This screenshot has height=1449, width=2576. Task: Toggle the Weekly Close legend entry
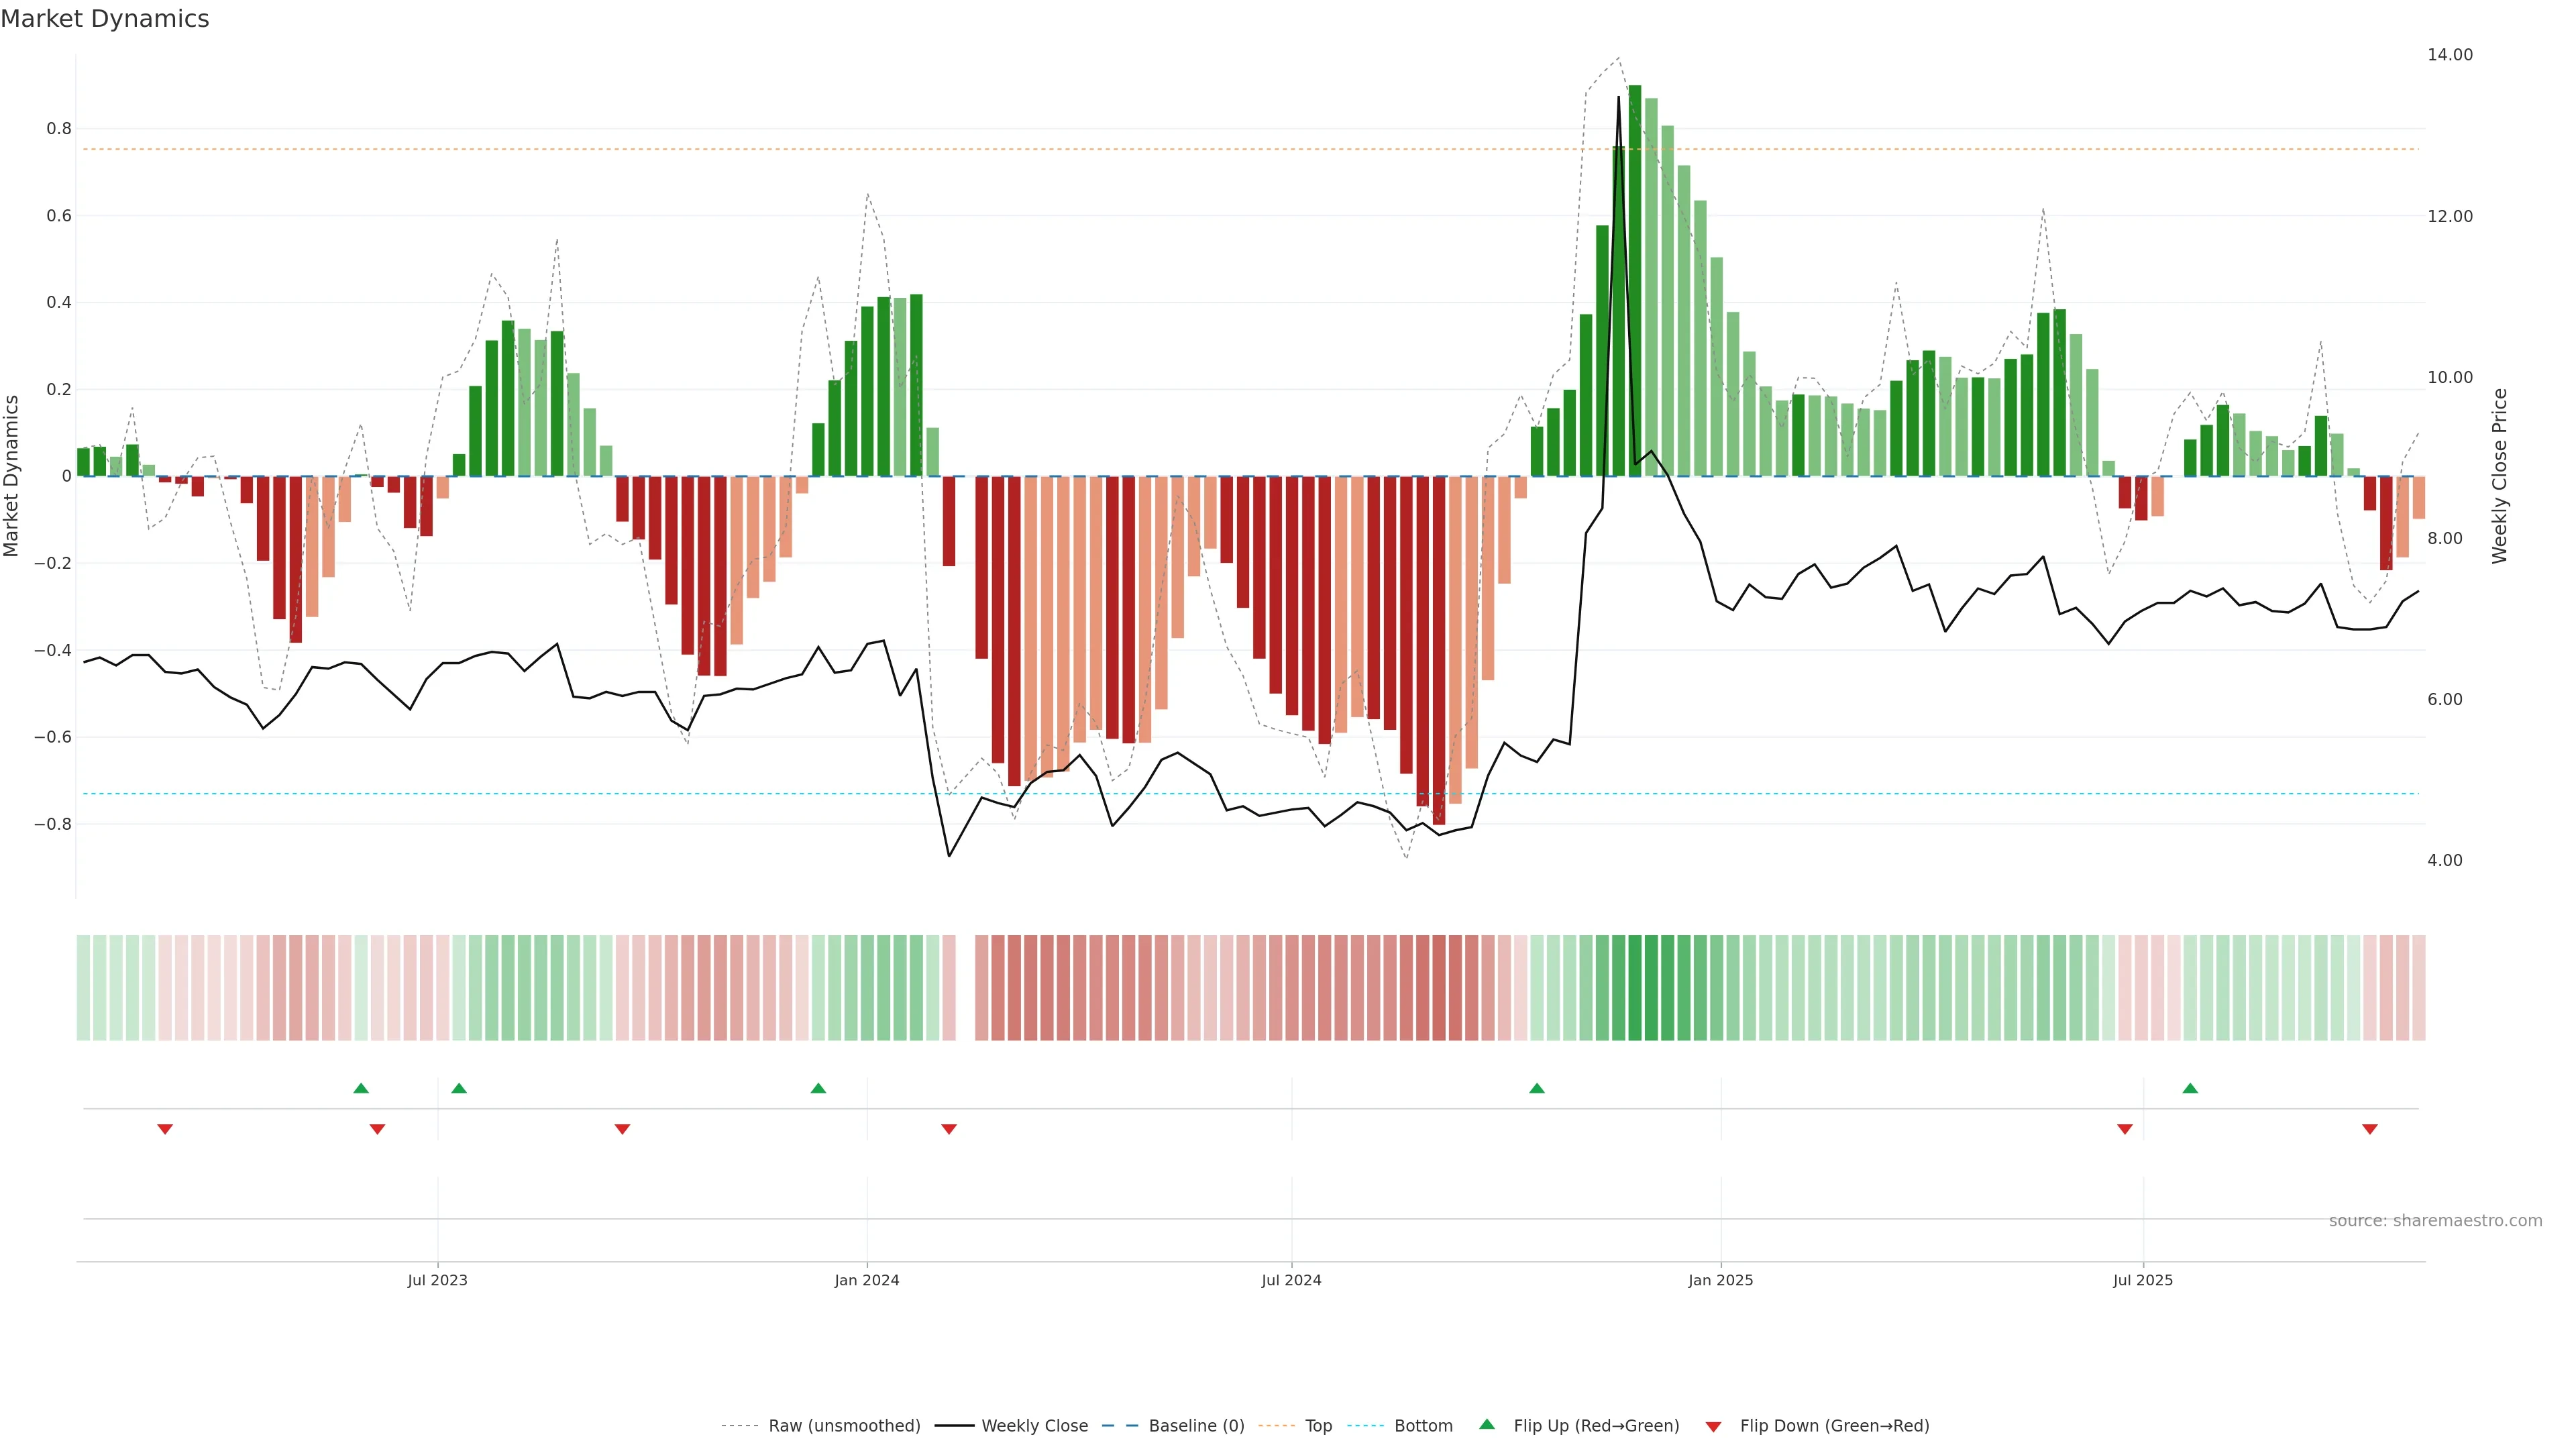click(1034, 1426)
